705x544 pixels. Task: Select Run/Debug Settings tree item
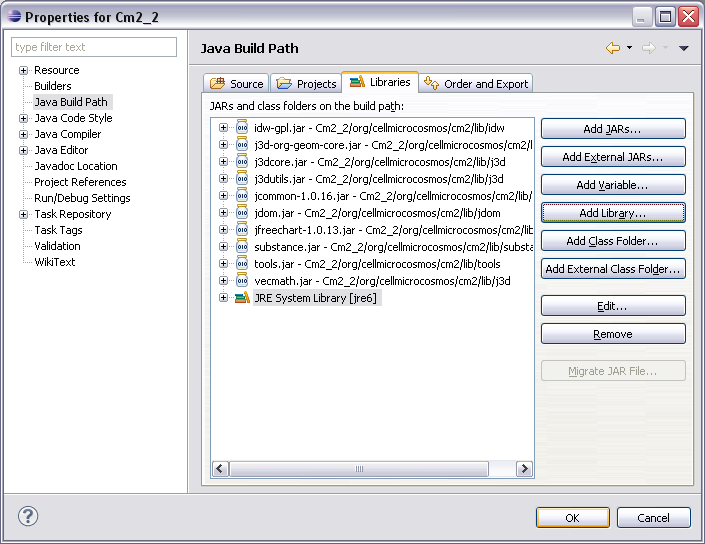point(82,198)
